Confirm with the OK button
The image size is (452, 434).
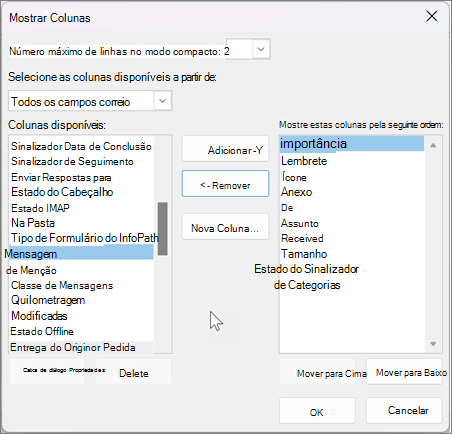tap(317, 411)
